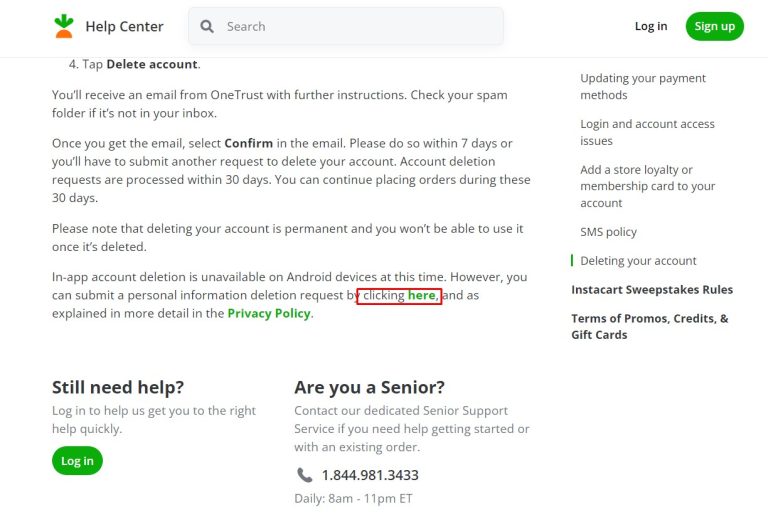
Task: Open the Privacy Policy link
Action: click(269, 313)
